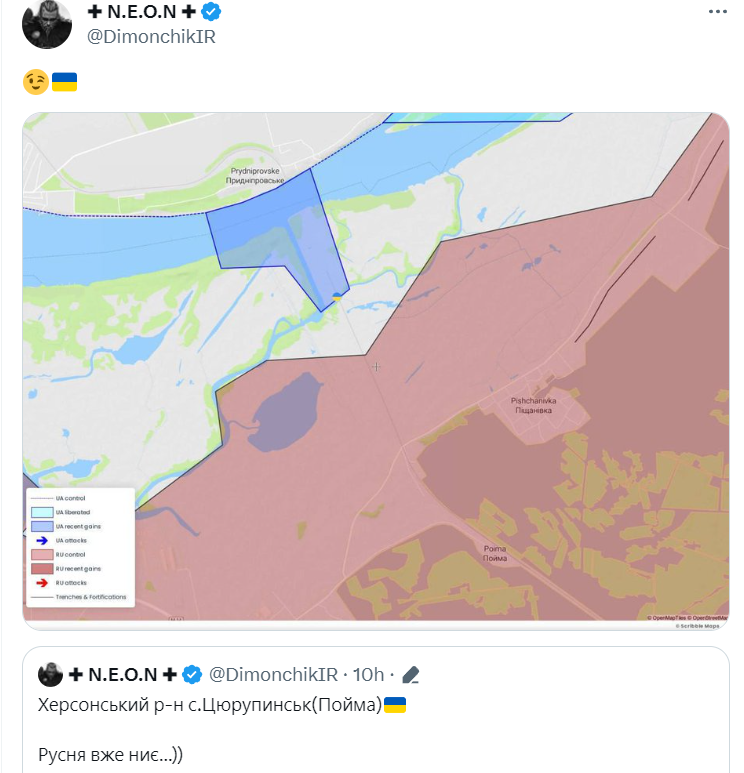Image resolution: width=744 pixels, height=773 pixels.
Task: Click the small avatar in quoted tweet
Action: (50, 674)
